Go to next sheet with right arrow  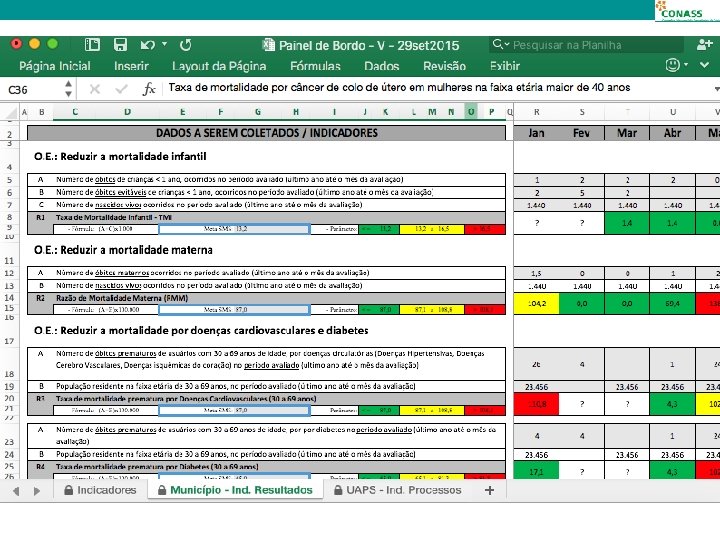pyautogui.click(x=37, y=491)
